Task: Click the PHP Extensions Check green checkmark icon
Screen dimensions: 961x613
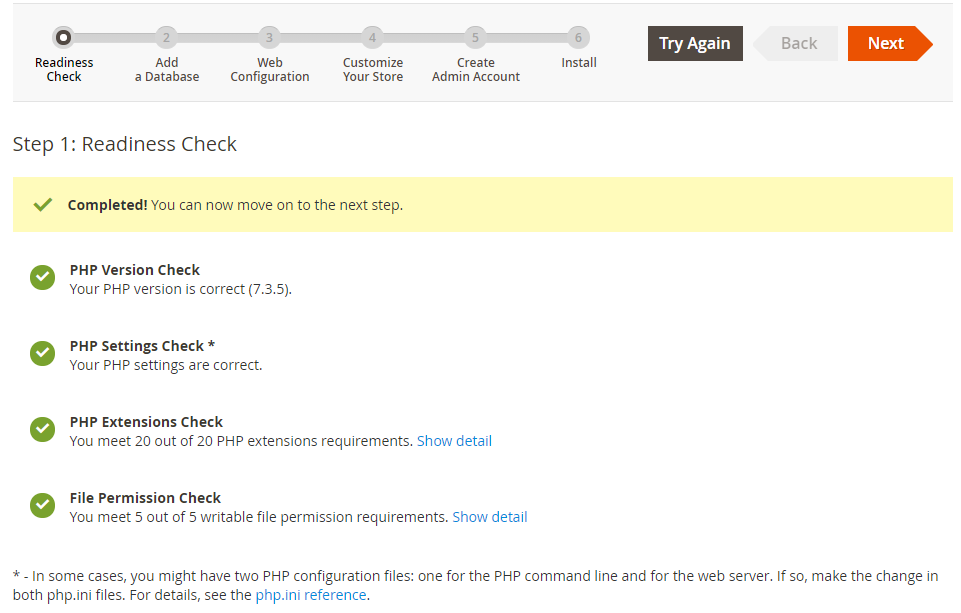Action: pos(42,430)
